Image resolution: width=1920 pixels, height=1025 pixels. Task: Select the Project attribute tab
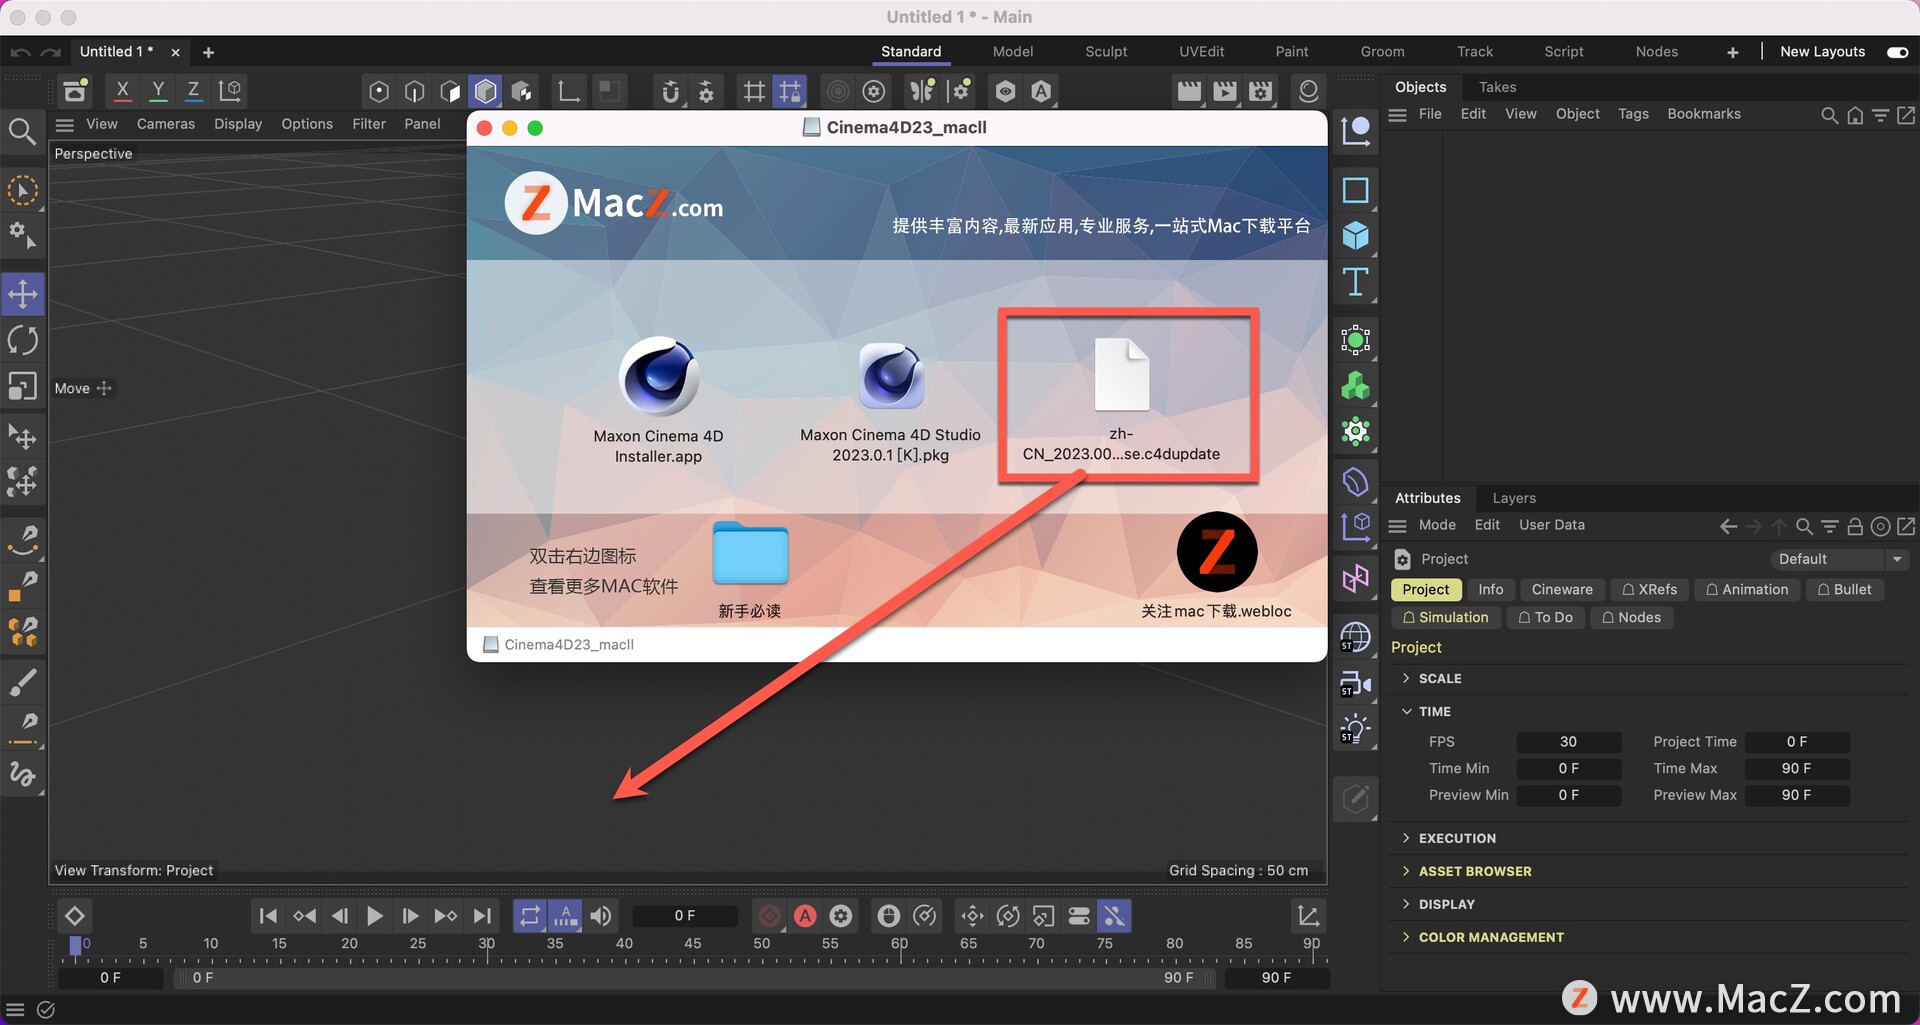(1426, 590)
